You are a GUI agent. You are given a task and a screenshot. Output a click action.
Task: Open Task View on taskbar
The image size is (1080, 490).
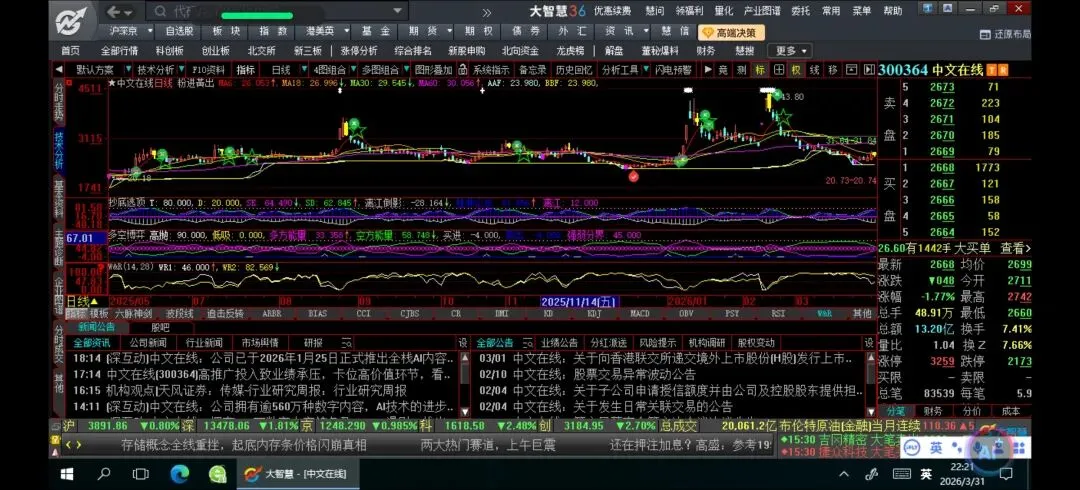[x=141, y=474]
